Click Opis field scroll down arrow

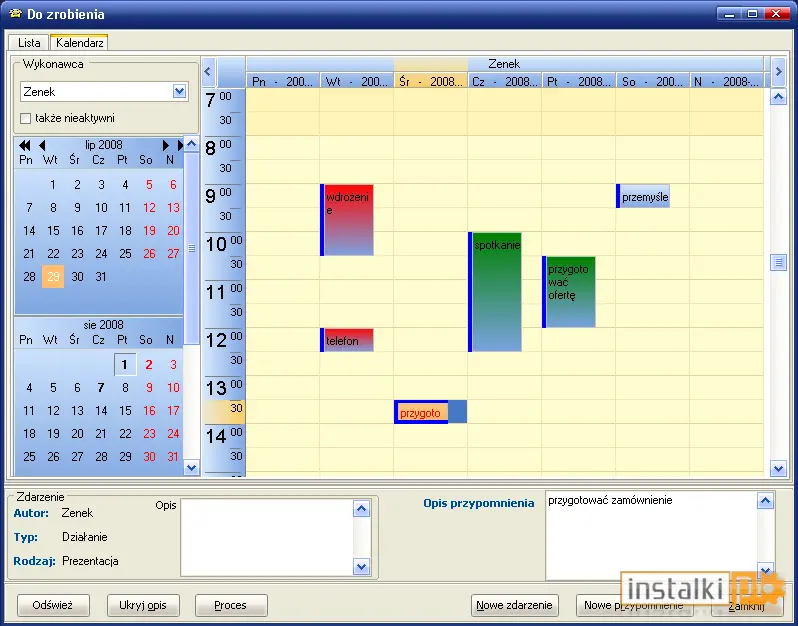[x=361, y=566]
